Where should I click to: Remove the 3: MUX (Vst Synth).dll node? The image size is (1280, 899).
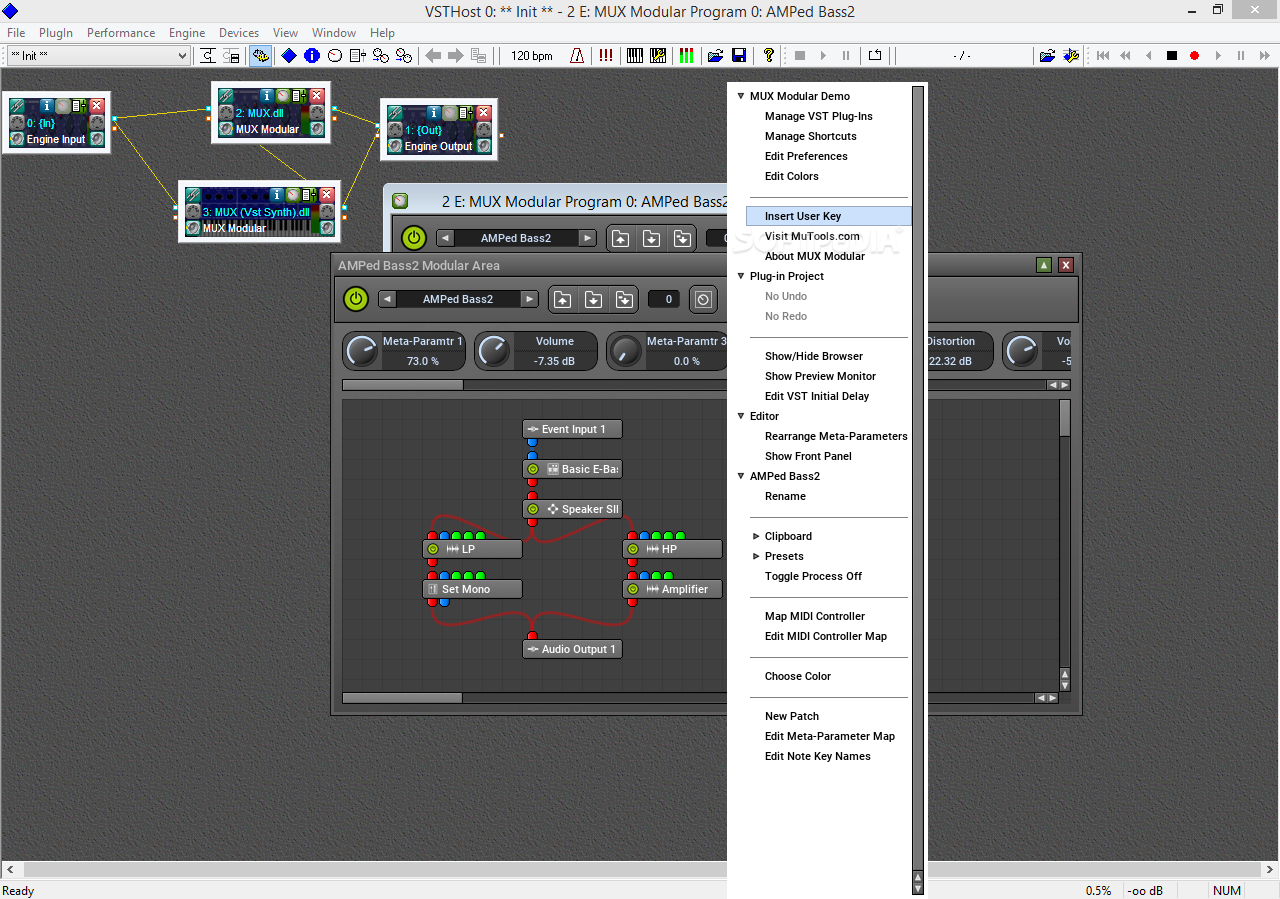tap(325, 195)
